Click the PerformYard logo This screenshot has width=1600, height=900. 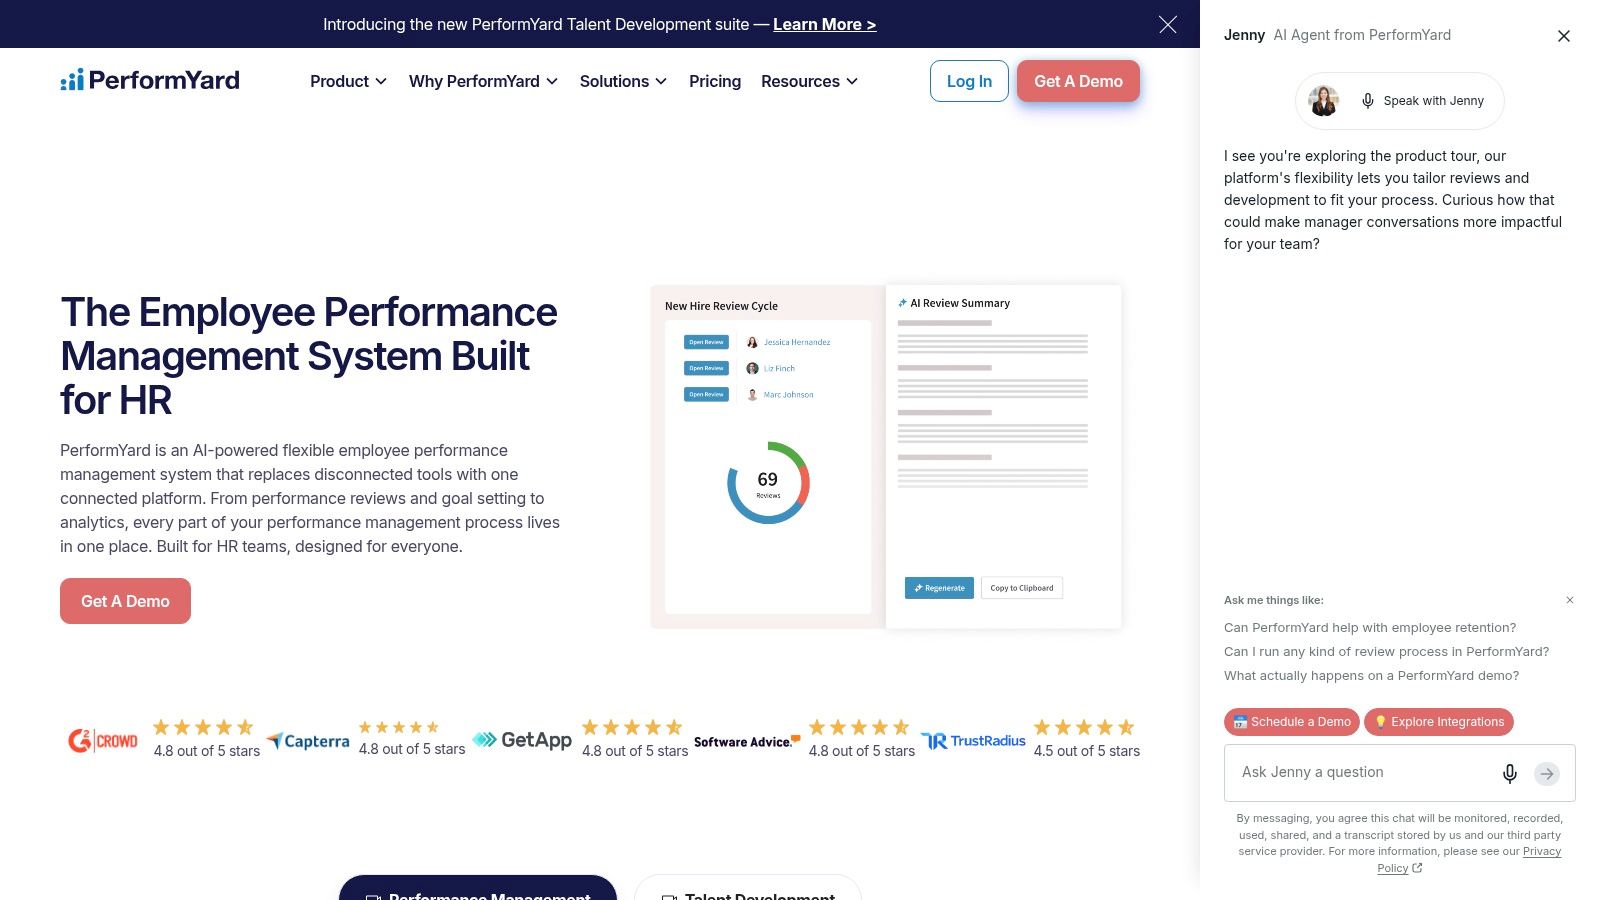[150, 80]
